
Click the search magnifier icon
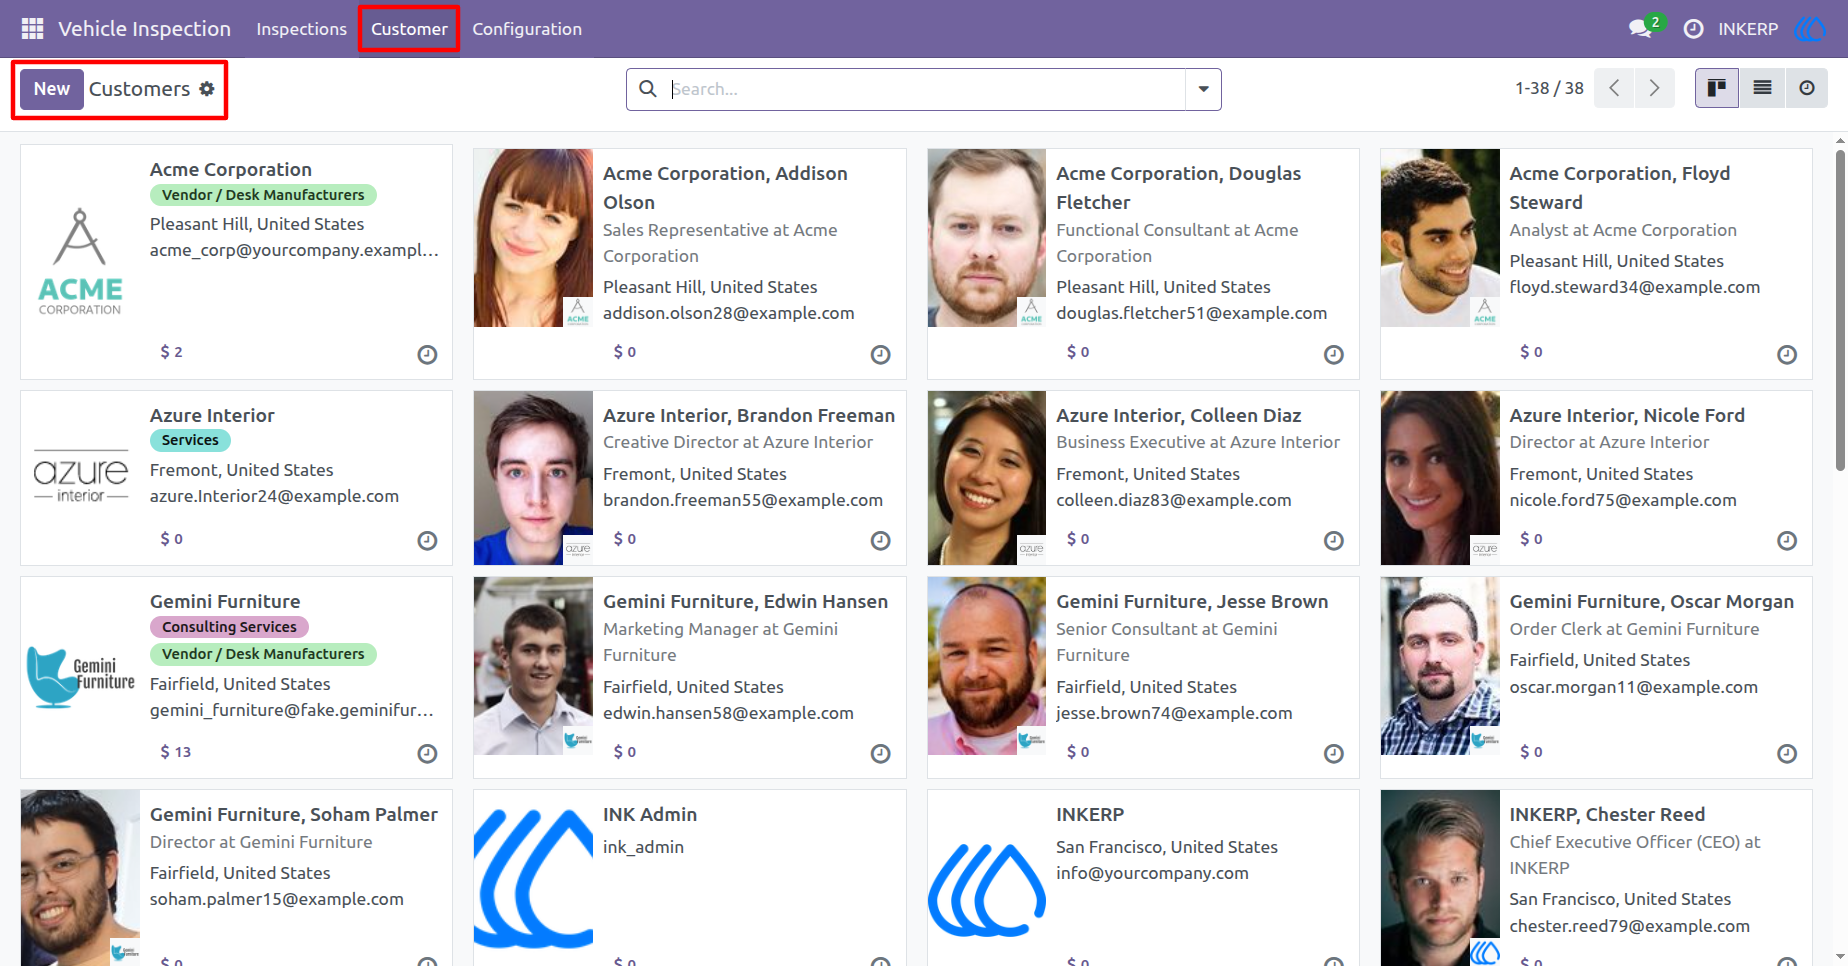pyautogui.click(x=648, y=89)
